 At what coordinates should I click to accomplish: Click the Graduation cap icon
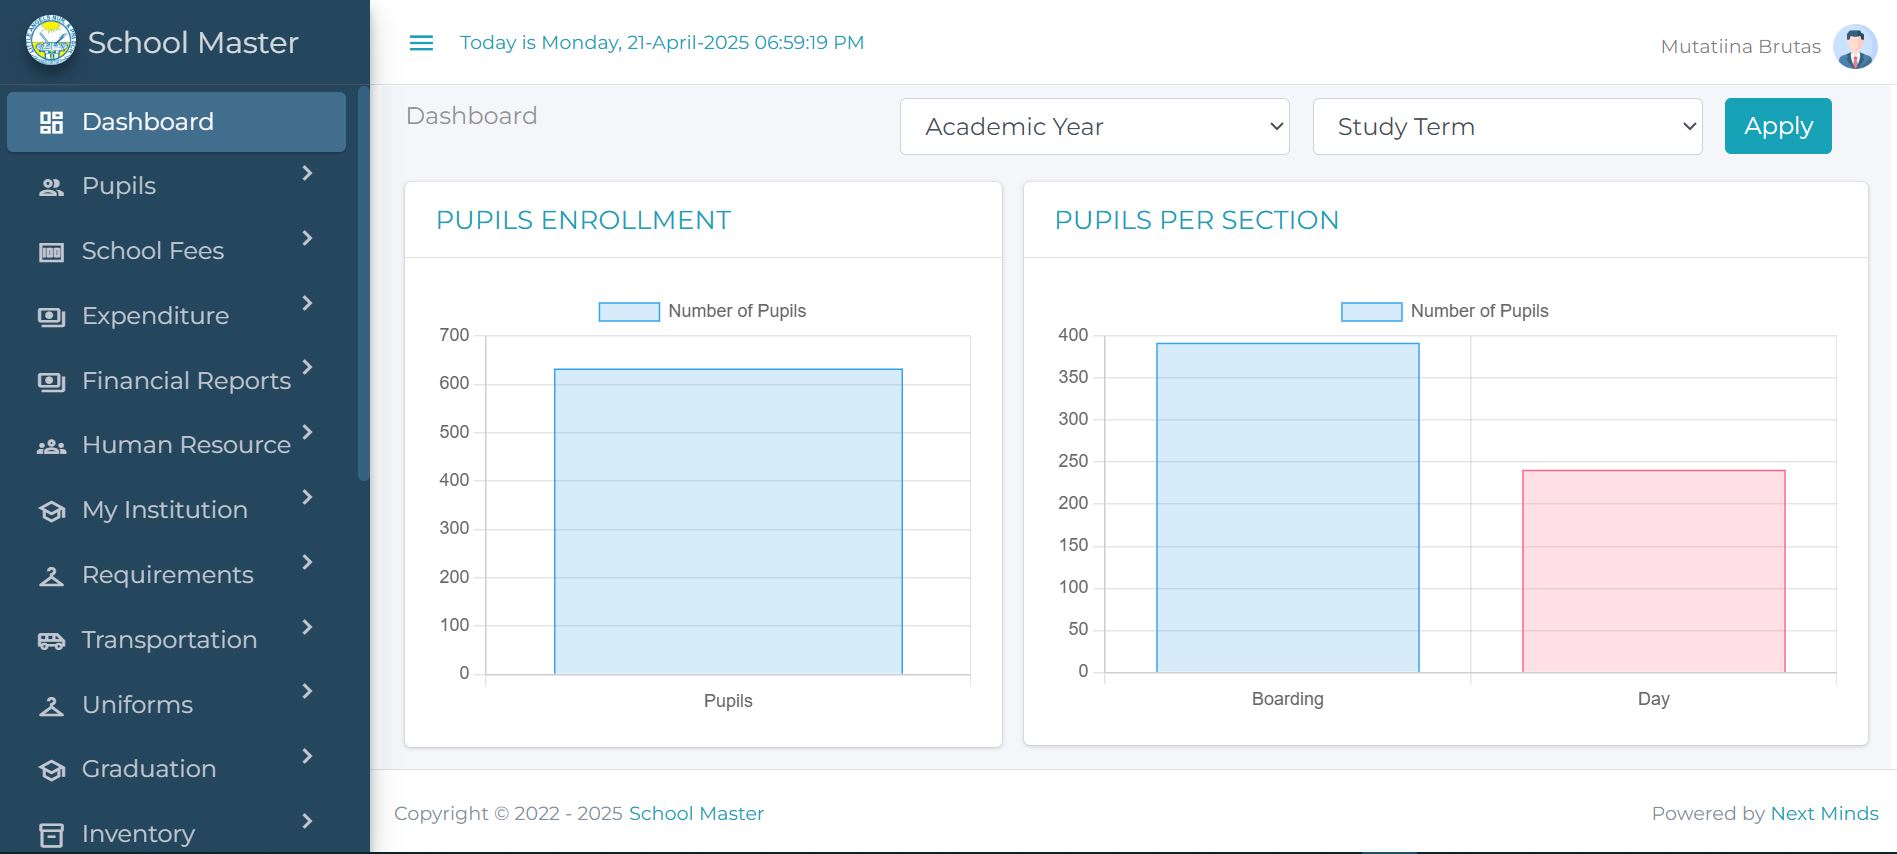tap(51, 770)
